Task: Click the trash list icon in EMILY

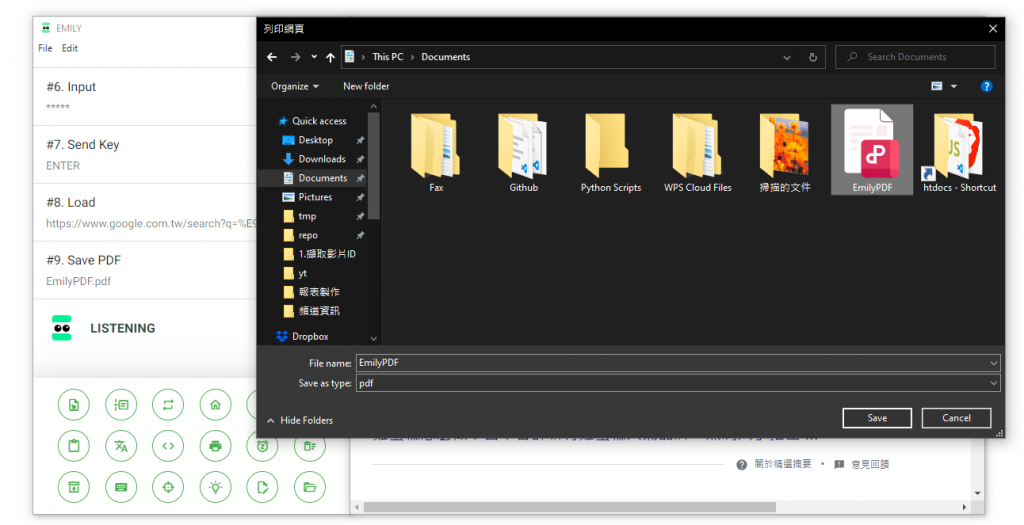Action: tap(310, 448)
